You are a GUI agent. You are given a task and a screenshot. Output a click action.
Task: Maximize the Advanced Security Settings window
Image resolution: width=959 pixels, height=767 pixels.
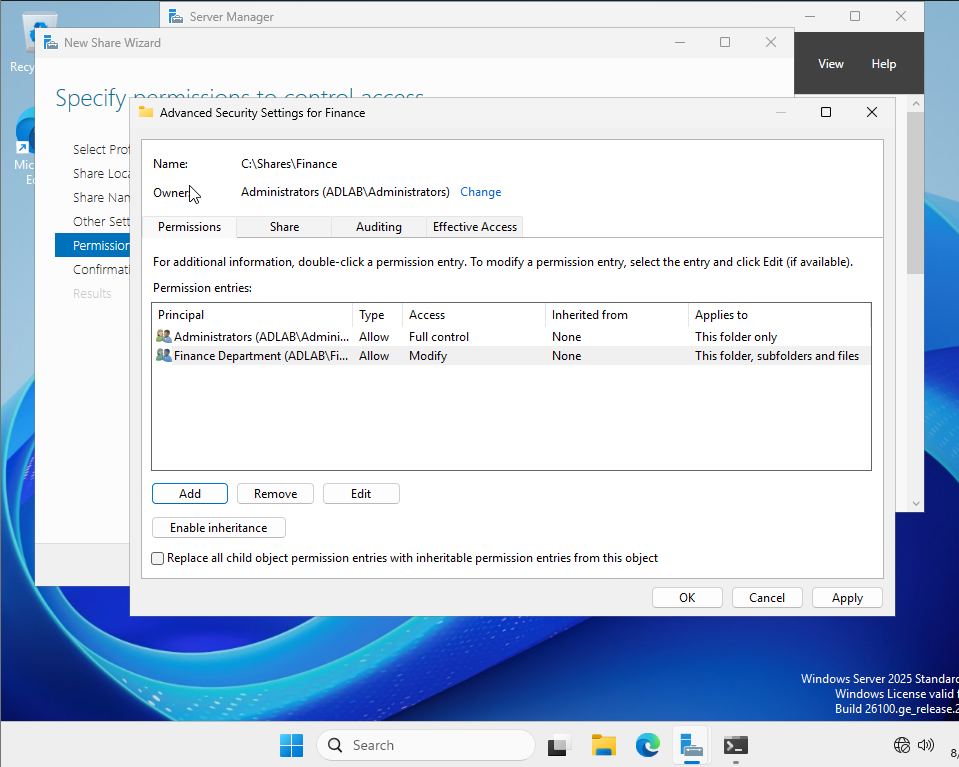pyautogui.click(x=826, y=113)
